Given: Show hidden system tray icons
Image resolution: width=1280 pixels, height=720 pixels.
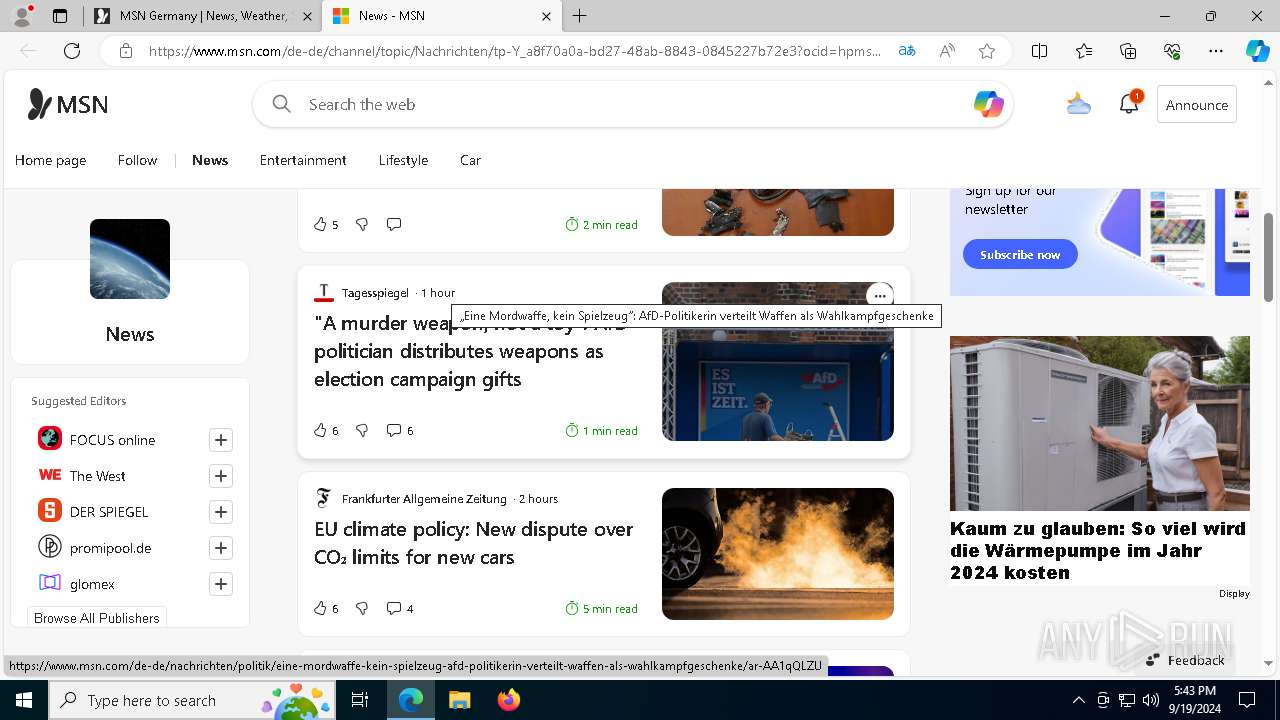Looking at the screenshot, I should point(1078,700).
